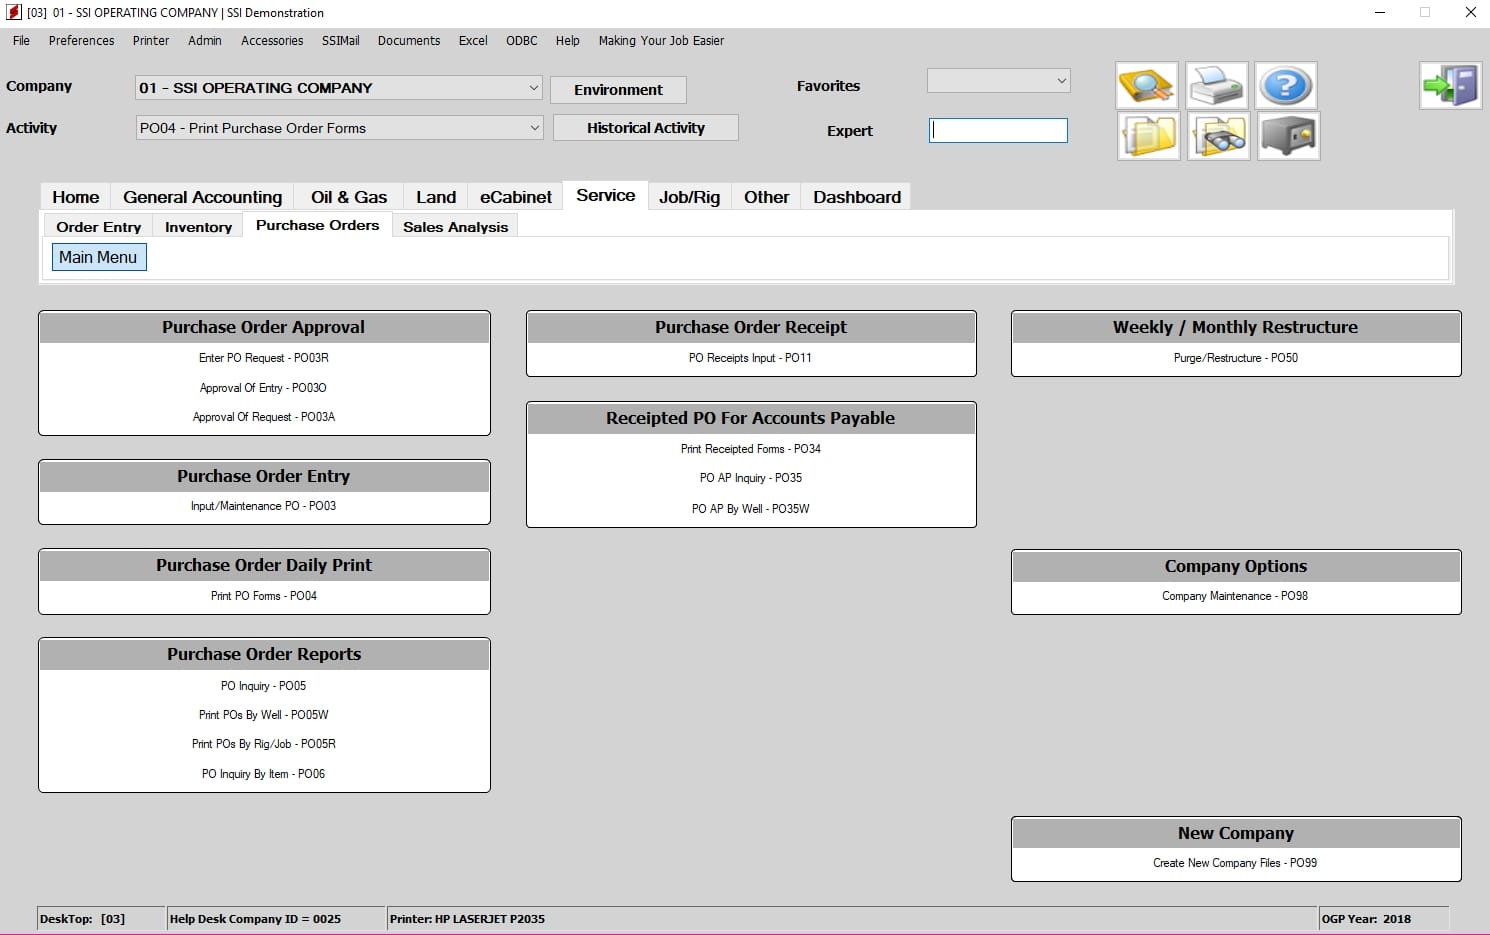Click the printer icon button

[1217, 86]
